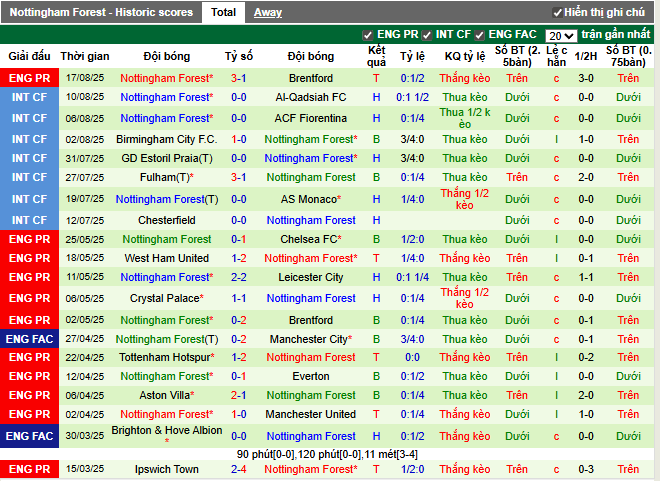Open the 0-2 score versus Manchester City
This screenshot has width=660, height=481.
[239, 339]
